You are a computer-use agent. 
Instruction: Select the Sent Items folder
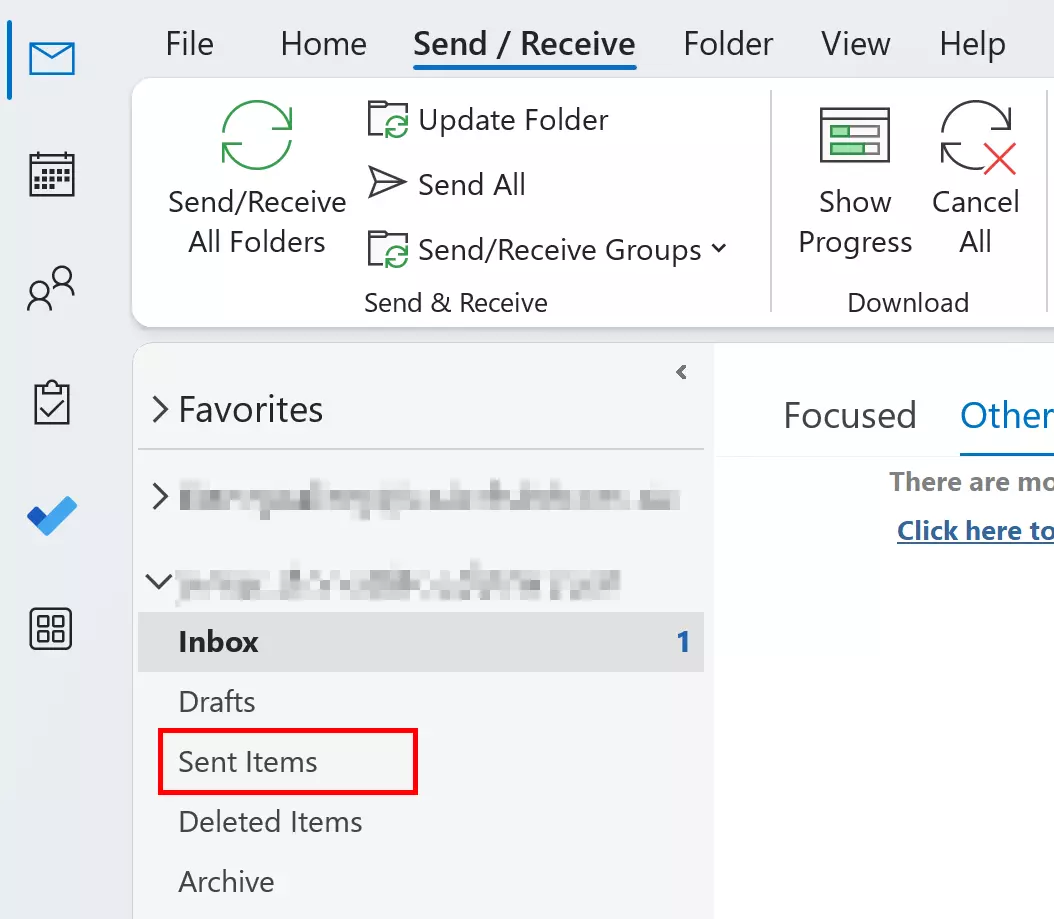(x=247, y=761)
